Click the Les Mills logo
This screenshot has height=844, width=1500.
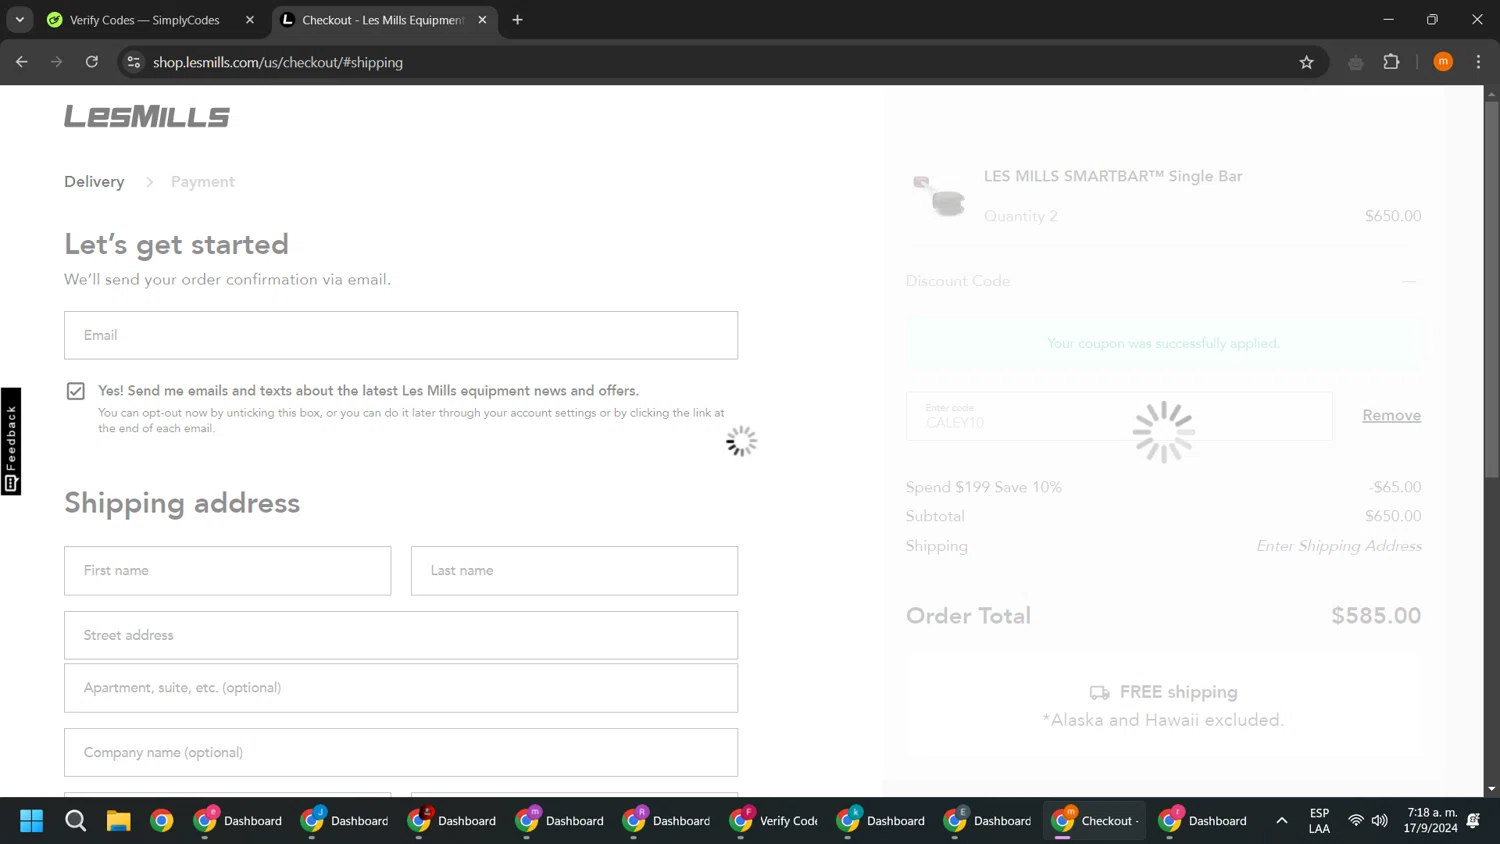click(x=147, y=116)
